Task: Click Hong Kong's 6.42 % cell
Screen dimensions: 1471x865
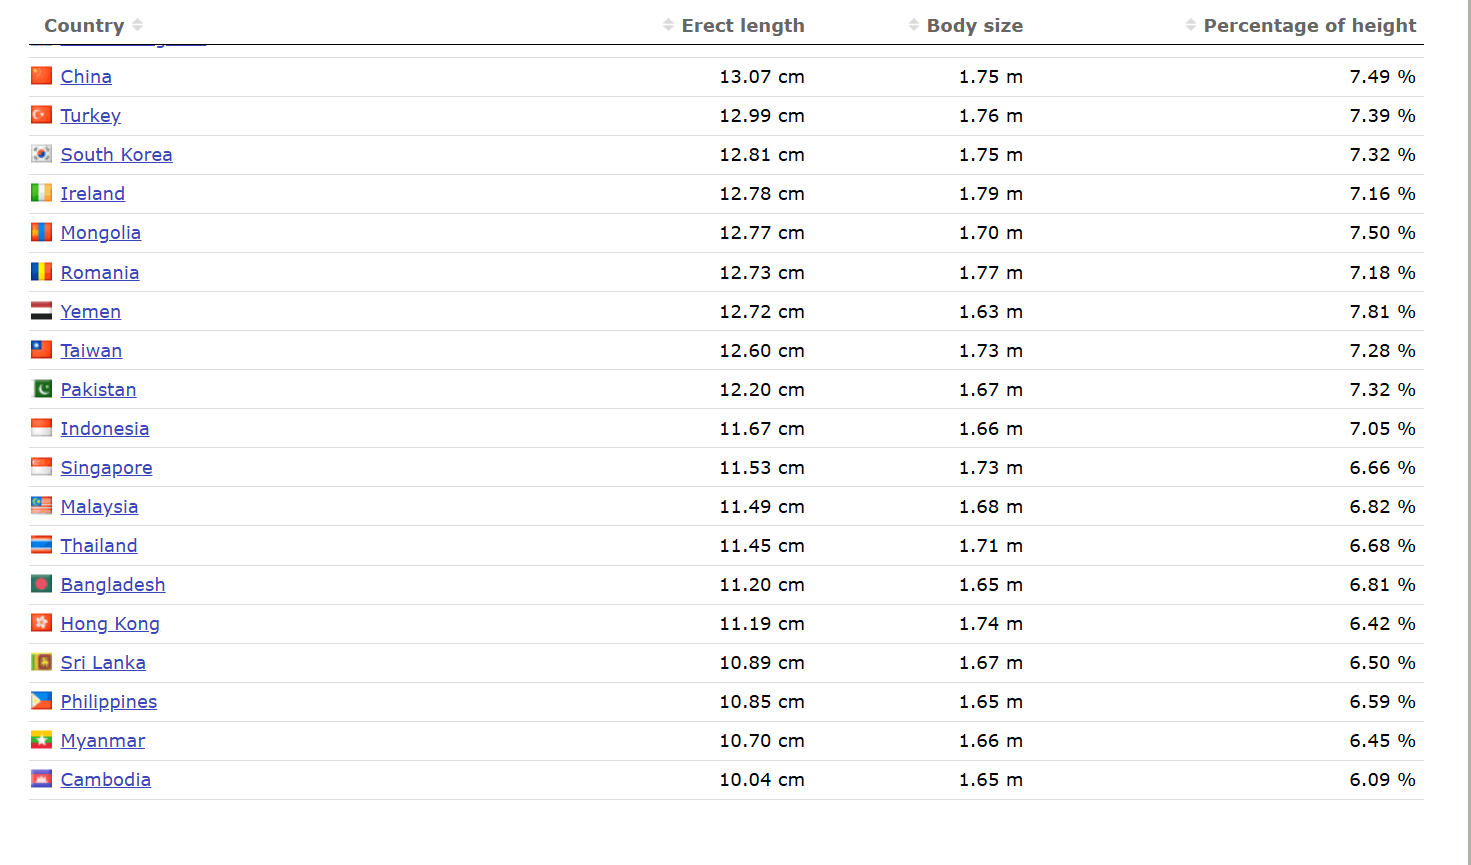Action: (1383, 624)
